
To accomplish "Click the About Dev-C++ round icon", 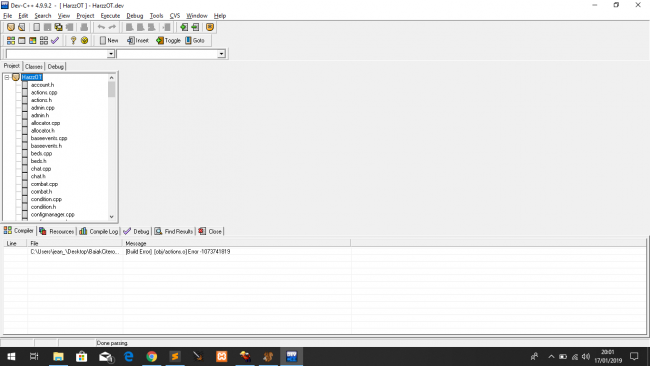I will (85, 41).
